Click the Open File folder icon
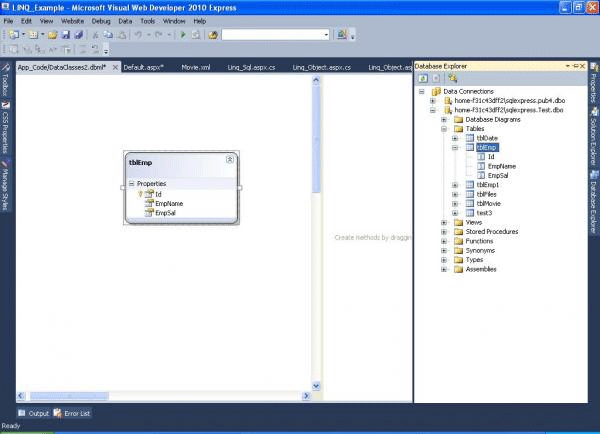Screen dimensions: 600x434 coord(53,35)
